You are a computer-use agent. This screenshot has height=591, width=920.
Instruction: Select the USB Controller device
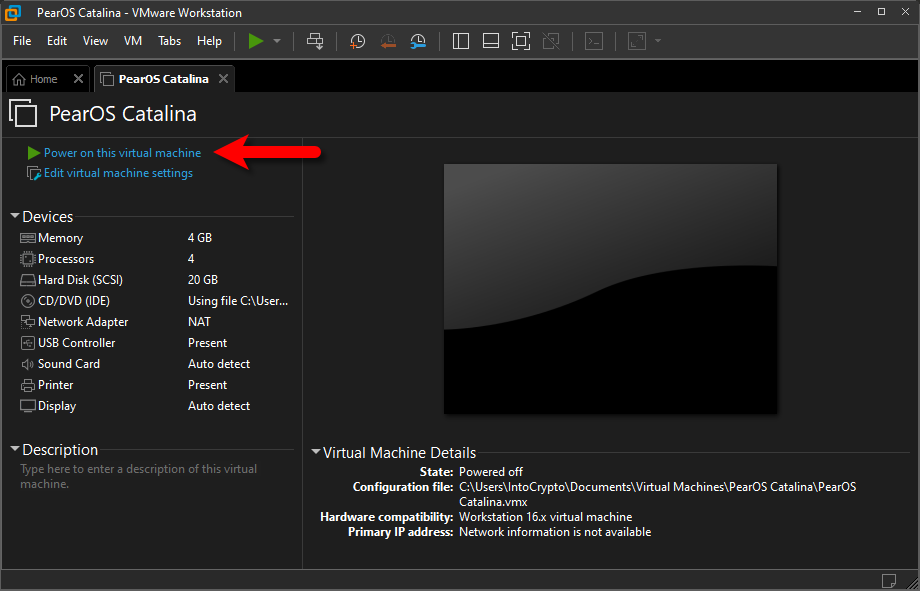[156, 343]
